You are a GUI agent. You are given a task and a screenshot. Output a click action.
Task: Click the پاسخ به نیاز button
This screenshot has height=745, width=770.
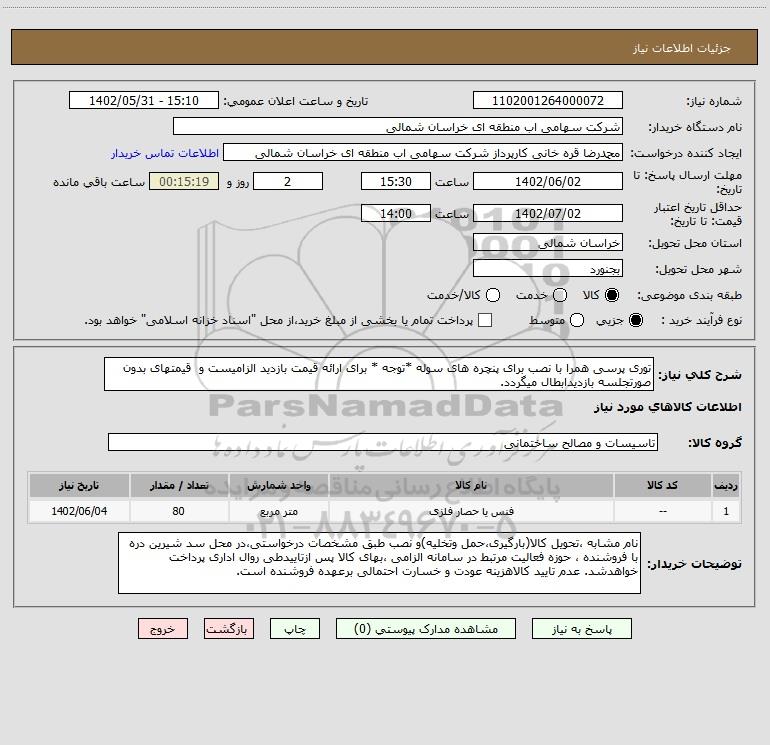coord(582,629)
